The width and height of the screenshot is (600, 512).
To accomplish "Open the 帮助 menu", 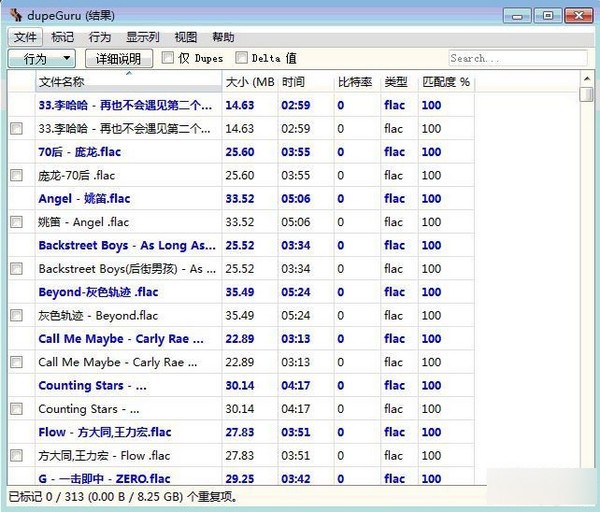I will (224, 37).
